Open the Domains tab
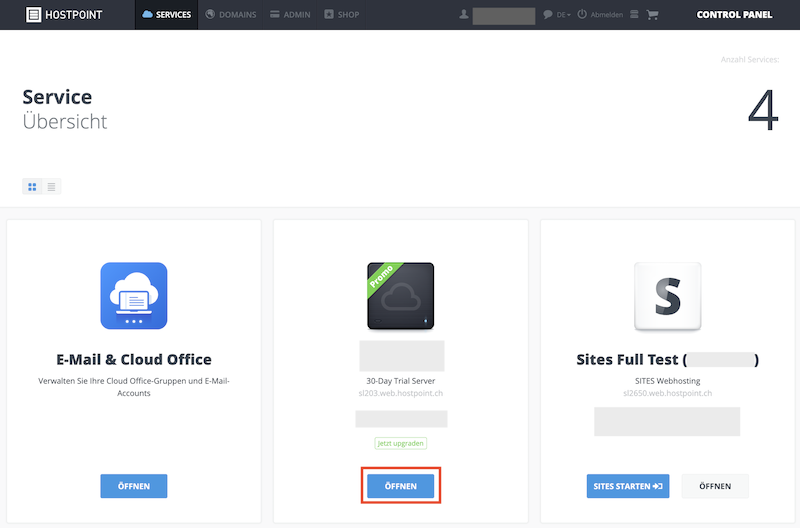 pyautogui.click(x=231, y=15)
